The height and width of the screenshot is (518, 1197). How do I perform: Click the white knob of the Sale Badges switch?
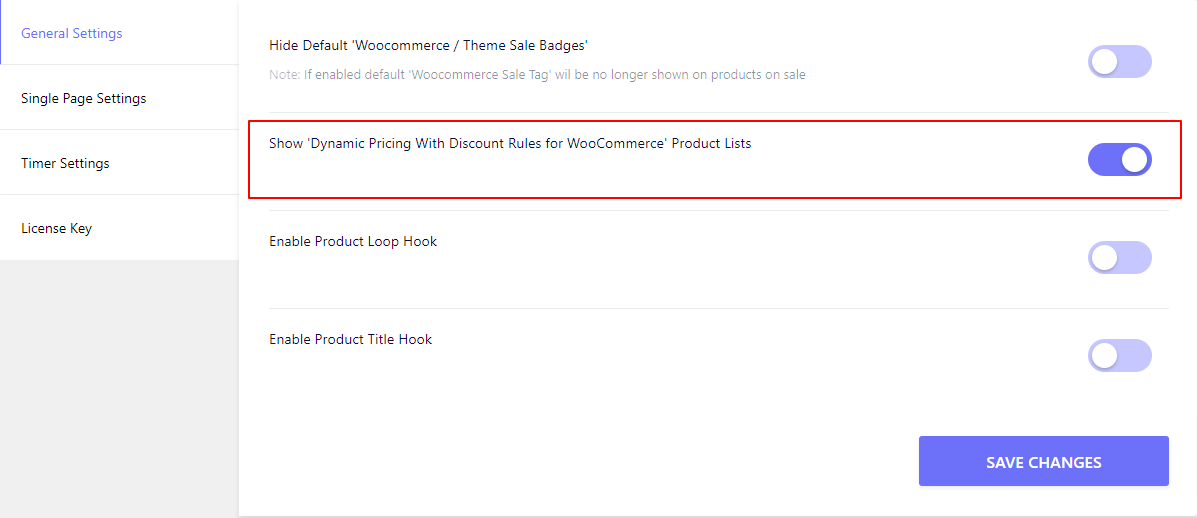point(1104,62)
